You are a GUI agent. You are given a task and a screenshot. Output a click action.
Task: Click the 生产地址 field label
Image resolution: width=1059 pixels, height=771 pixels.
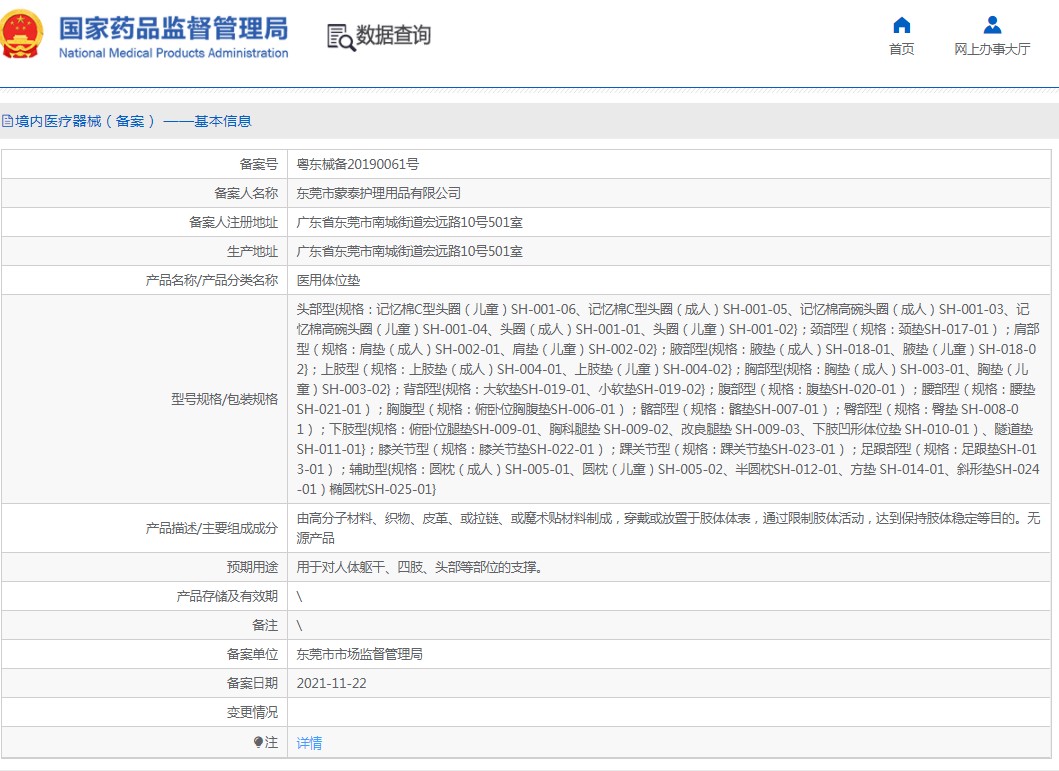tap(253, 251)
